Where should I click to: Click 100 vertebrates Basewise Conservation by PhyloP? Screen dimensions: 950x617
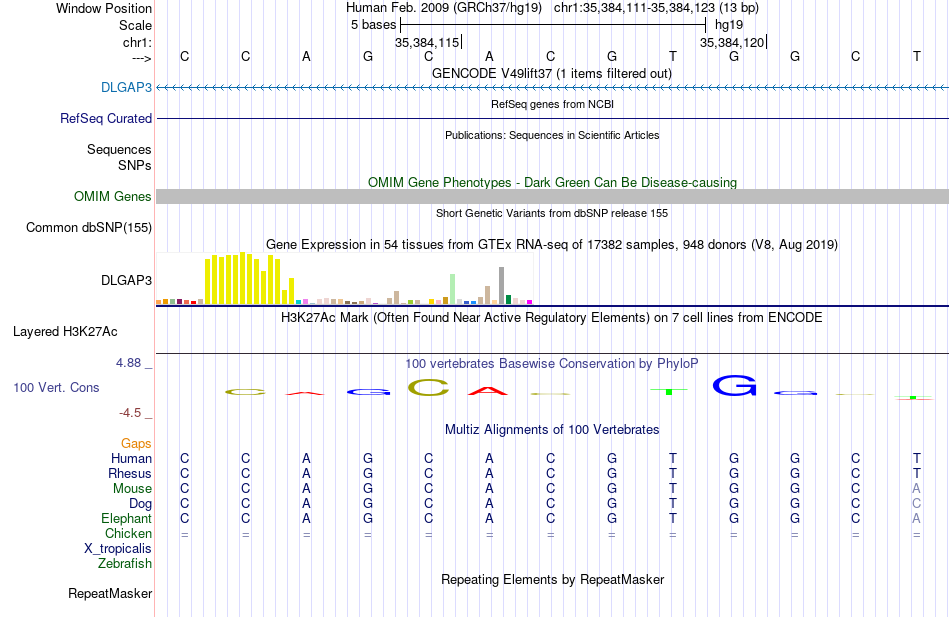click(x=552, y=364)
